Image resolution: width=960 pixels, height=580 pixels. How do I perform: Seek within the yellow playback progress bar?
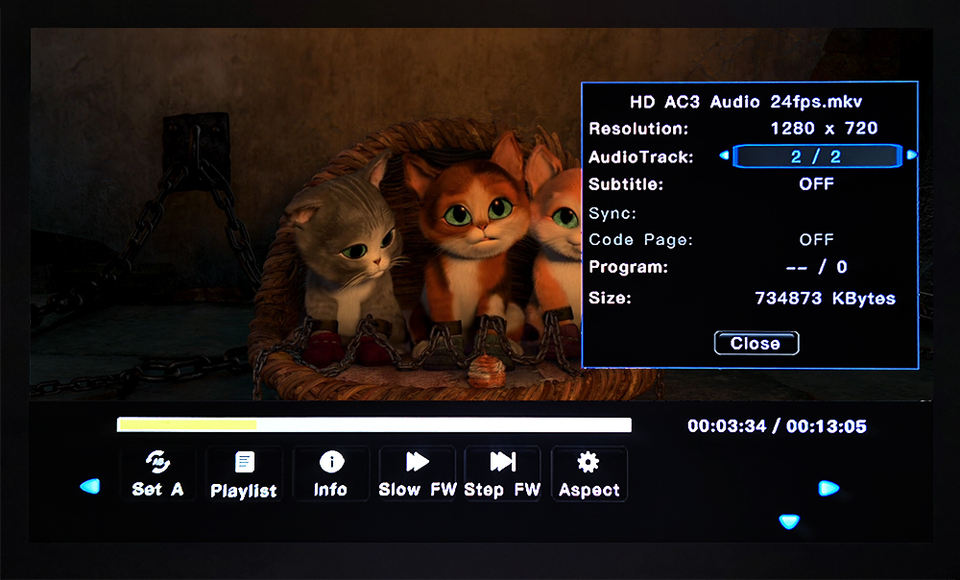374,424
